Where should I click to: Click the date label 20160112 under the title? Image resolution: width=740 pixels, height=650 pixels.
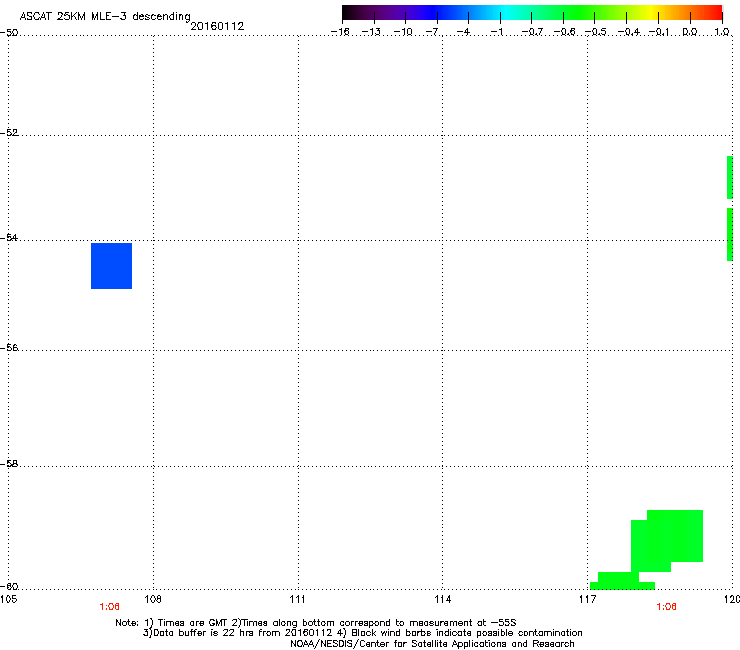[x=217, y=26]
